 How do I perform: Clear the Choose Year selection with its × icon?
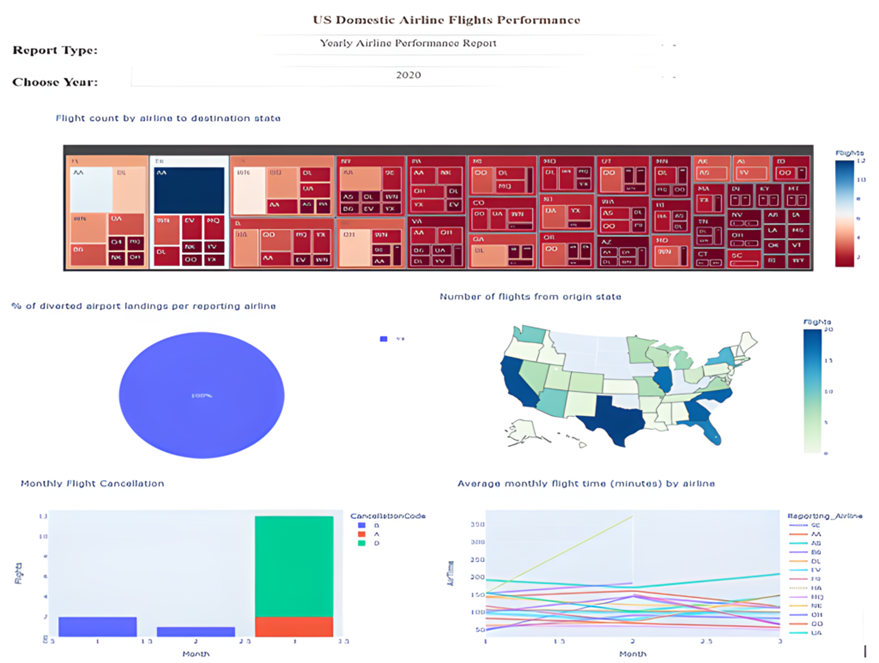pos(662,77)
